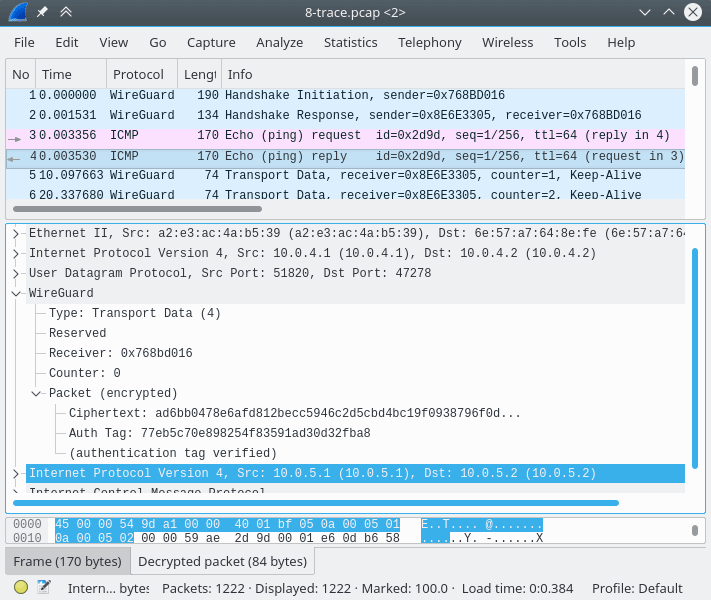This screenshot has width=711, height=600.
Task: Expand the User Datagram Protocol node
Action: (x=15, y=273)
